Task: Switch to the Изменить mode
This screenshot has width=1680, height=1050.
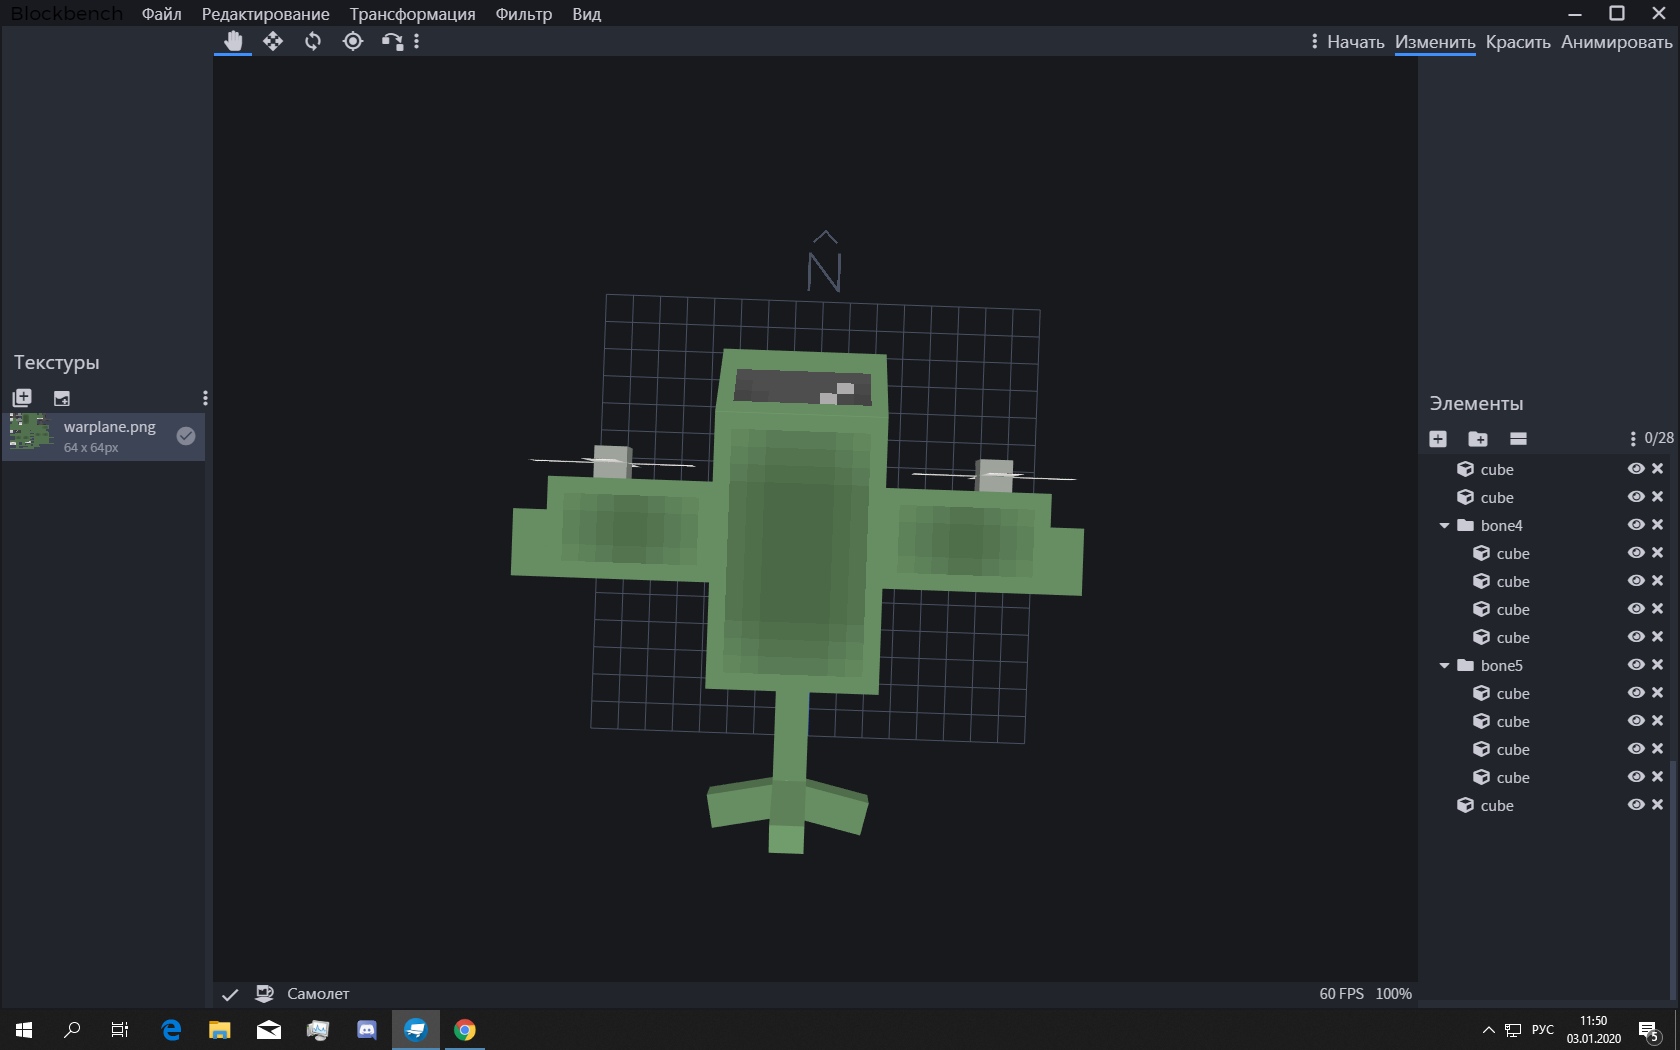Action: [1435, 42]
